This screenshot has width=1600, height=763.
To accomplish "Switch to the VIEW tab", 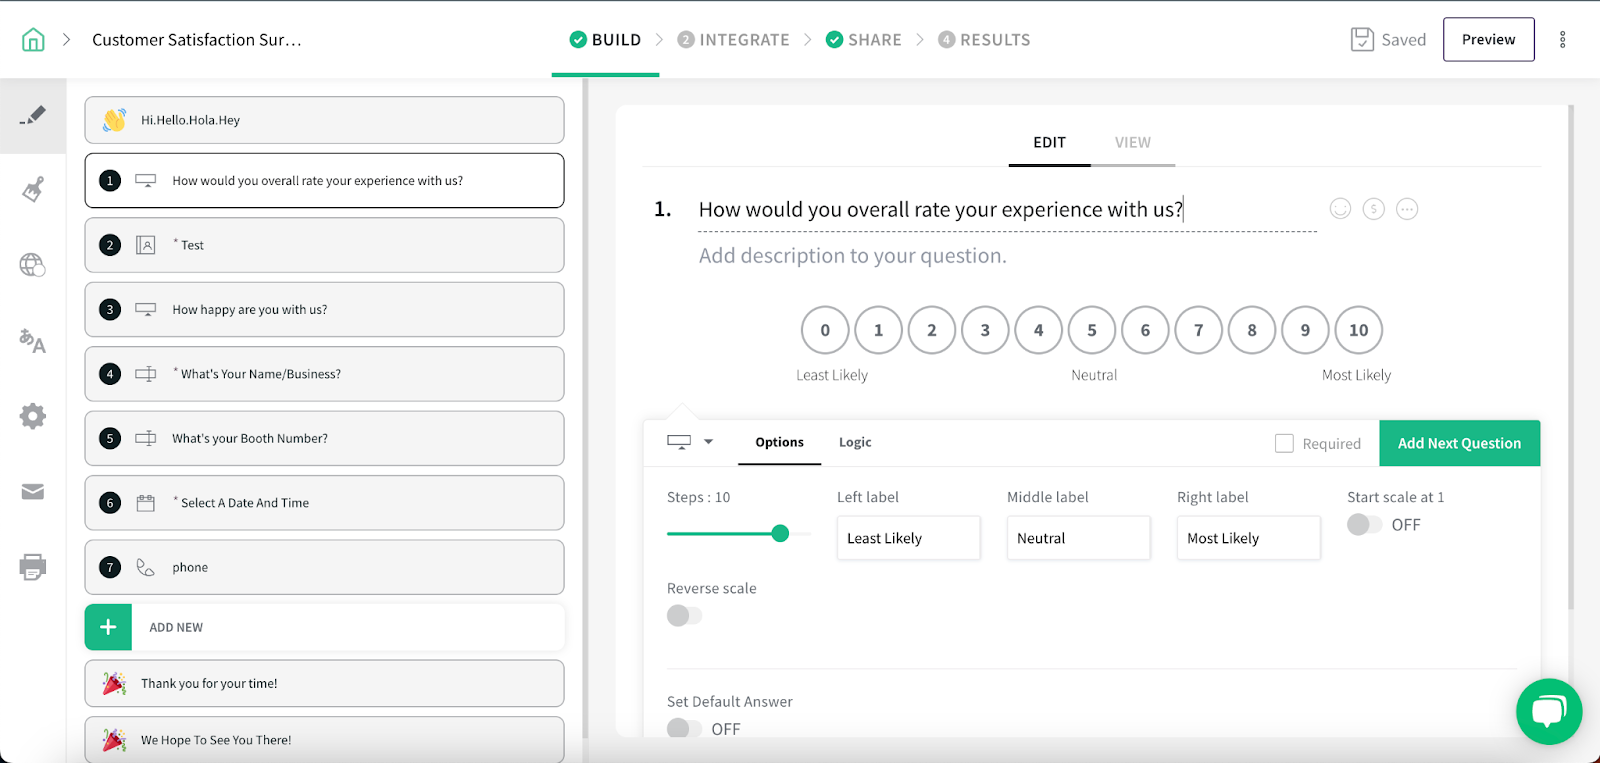I will click(x=1133, y=143).
